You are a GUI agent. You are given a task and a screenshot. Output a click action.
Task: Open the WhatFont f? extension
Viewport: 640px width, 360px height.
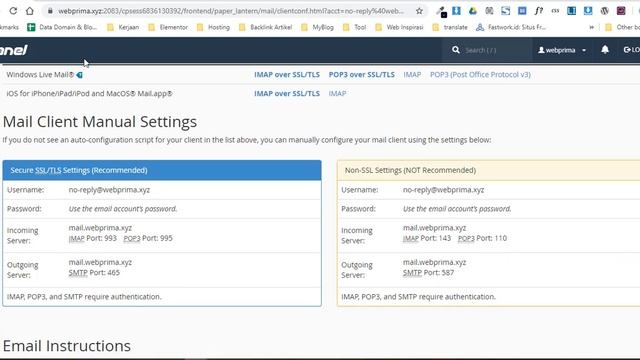539,11
